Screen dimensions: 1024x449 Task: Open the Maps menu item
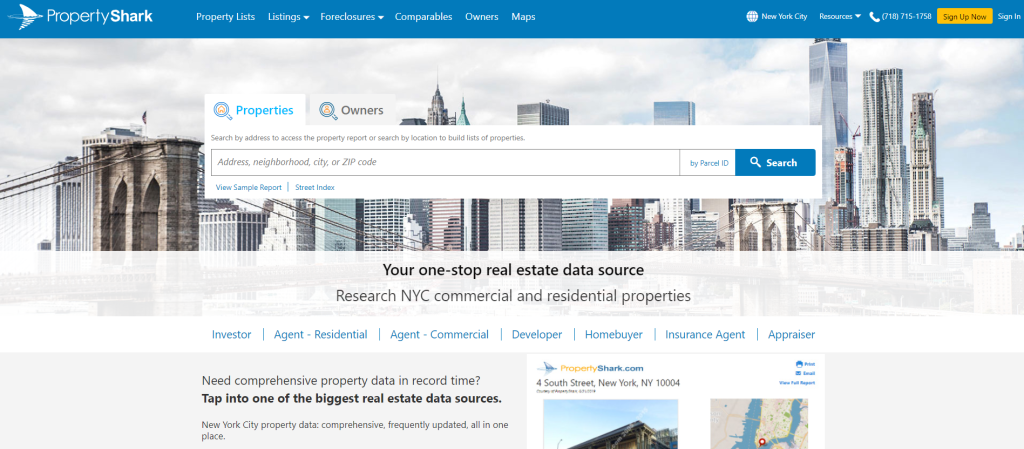[x=523, y=17]
